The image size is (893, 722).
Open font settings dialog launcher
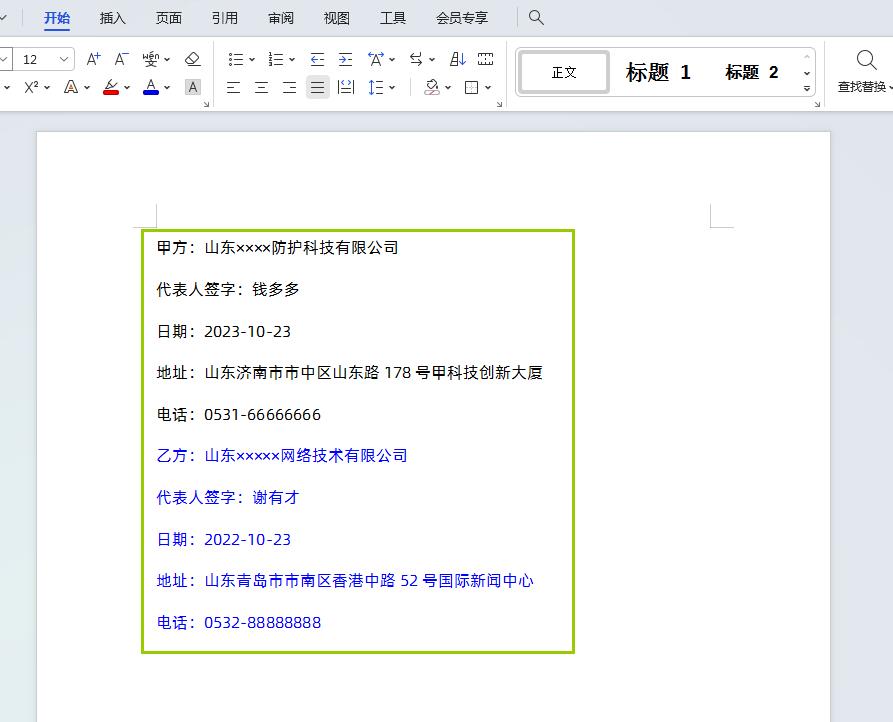(x=207, y=104)
